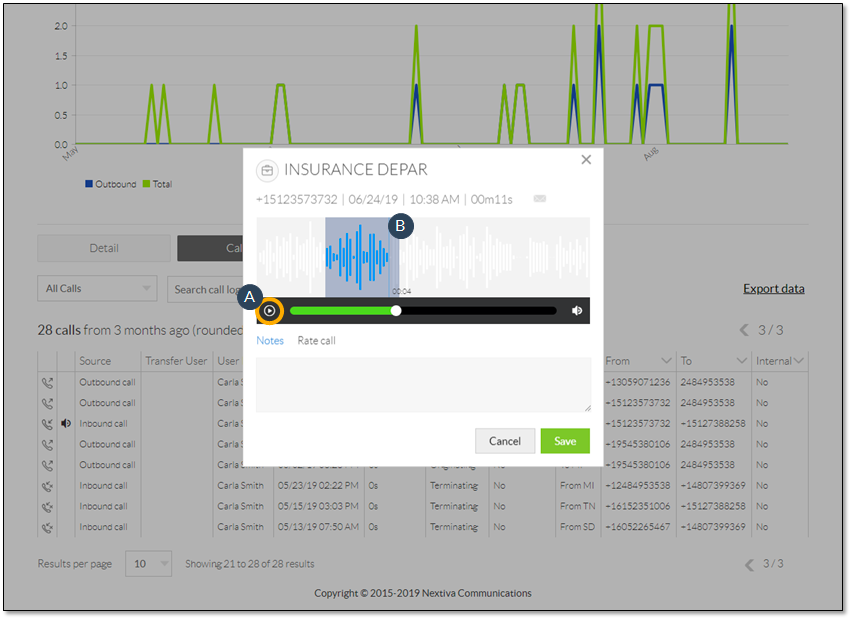Image resolution: width=852 pixels, height=620 pixels.
Task: Click the outbound call phone icon in the first row
Action: point(49,381)
